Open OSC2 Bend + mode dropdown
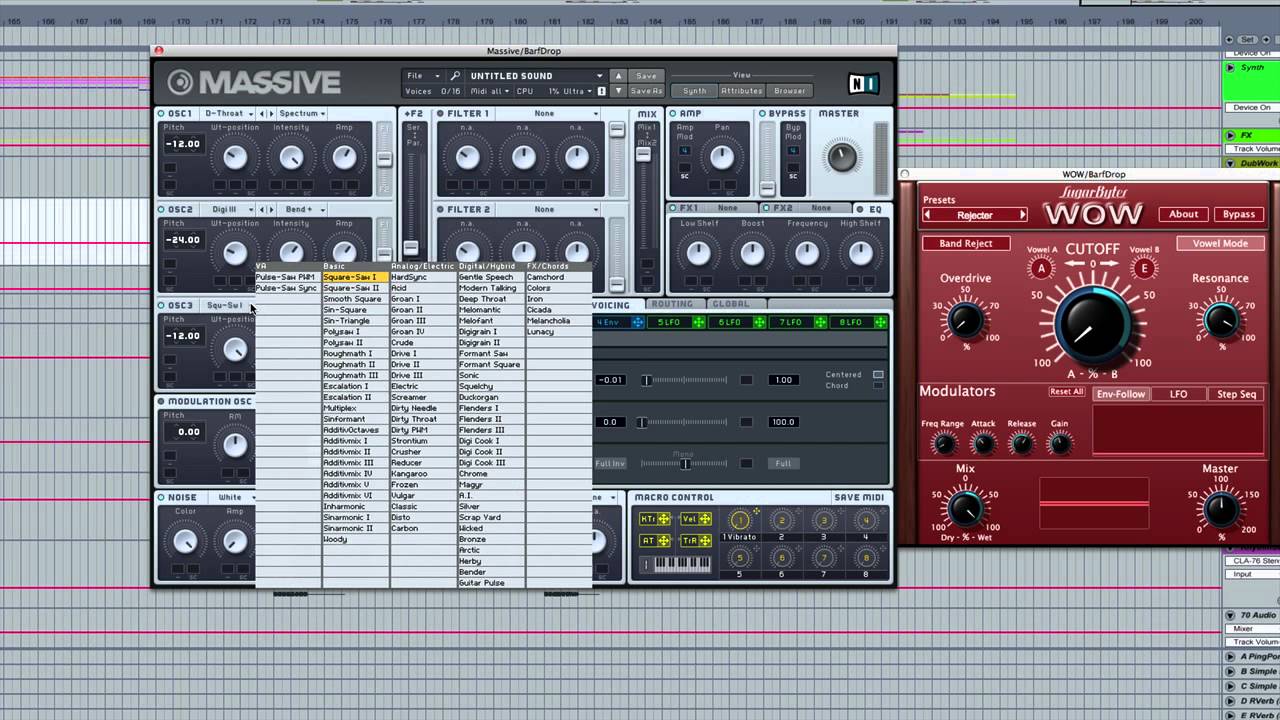1280x720 pixels. tap(303, 210)
